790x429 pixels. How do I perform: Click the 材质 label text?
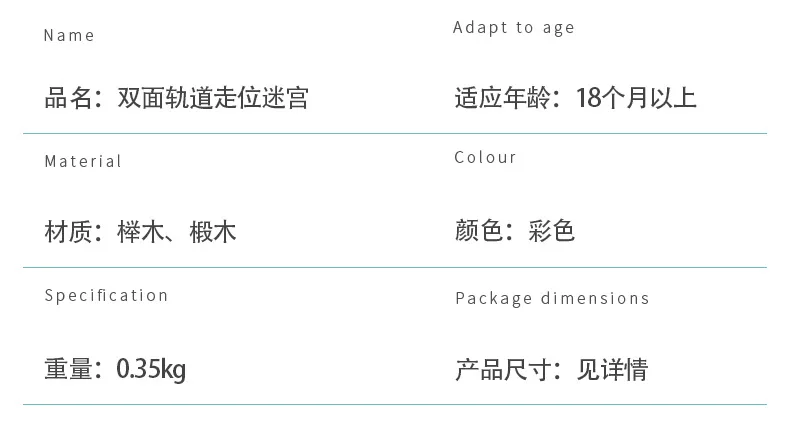(68, 232)
